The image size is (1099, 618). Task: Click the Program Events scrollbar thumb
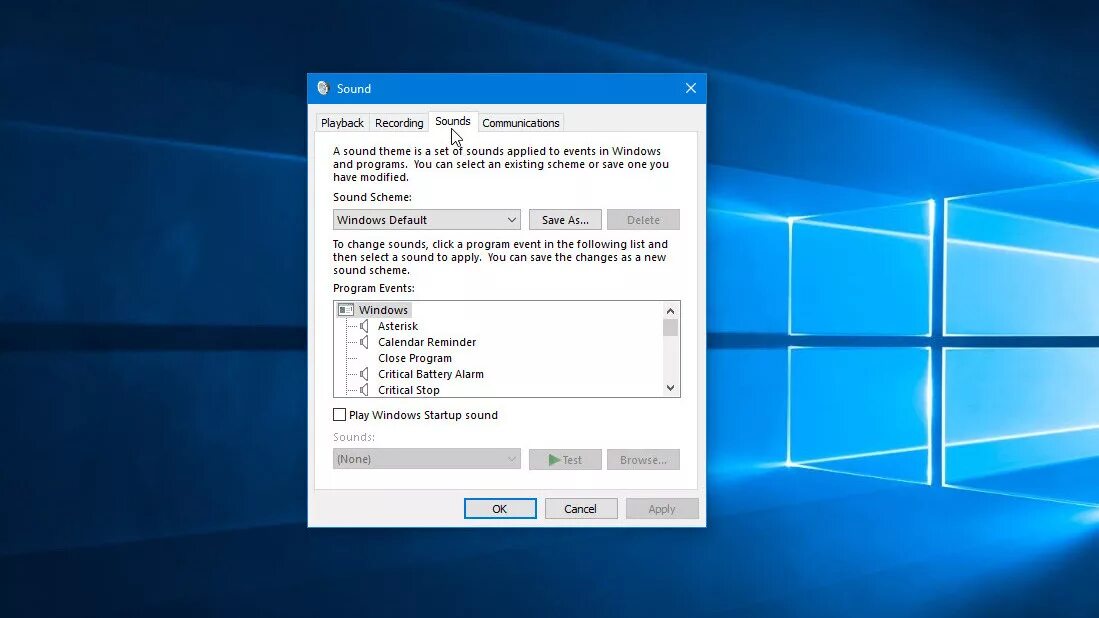pos(671,327)
